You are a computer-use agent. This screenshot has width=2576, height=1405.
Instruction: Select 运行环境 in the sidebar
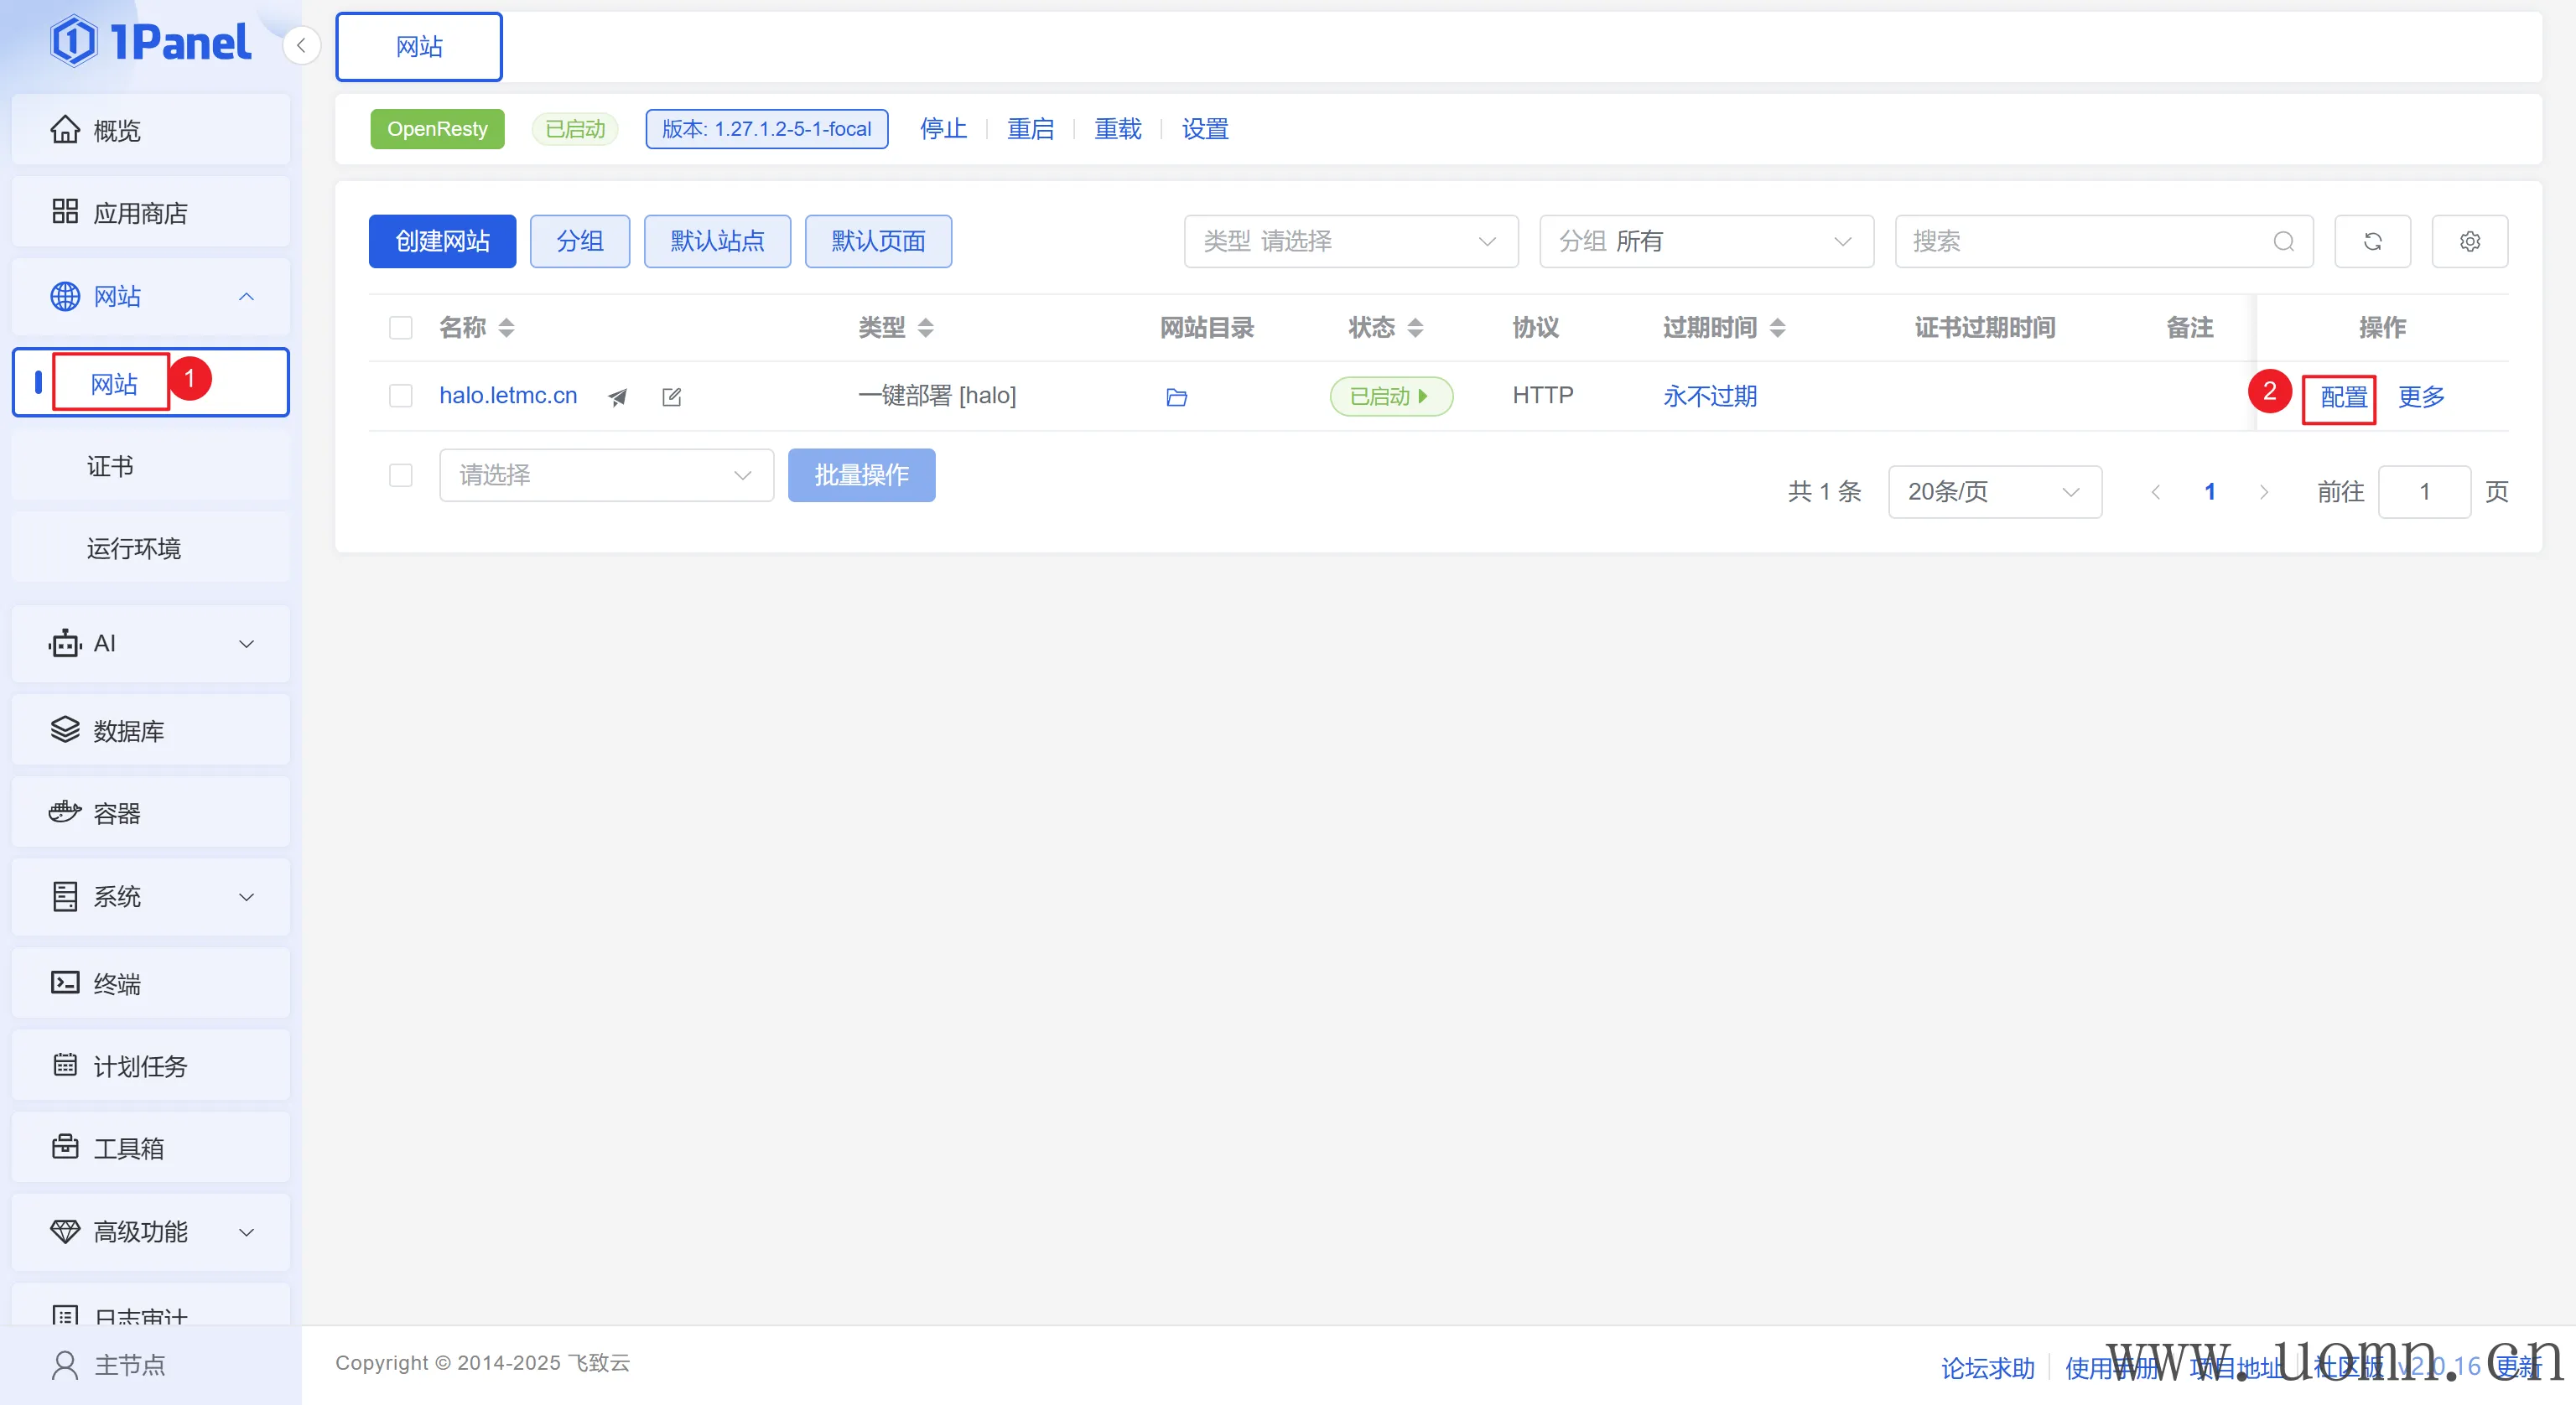click(x=134, y=548)
